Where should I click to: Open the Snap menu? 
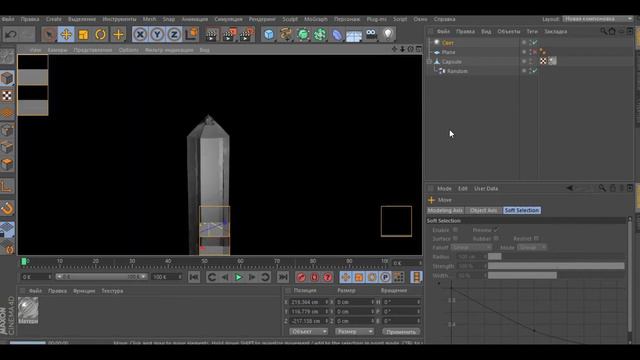[x=169, y=19]
